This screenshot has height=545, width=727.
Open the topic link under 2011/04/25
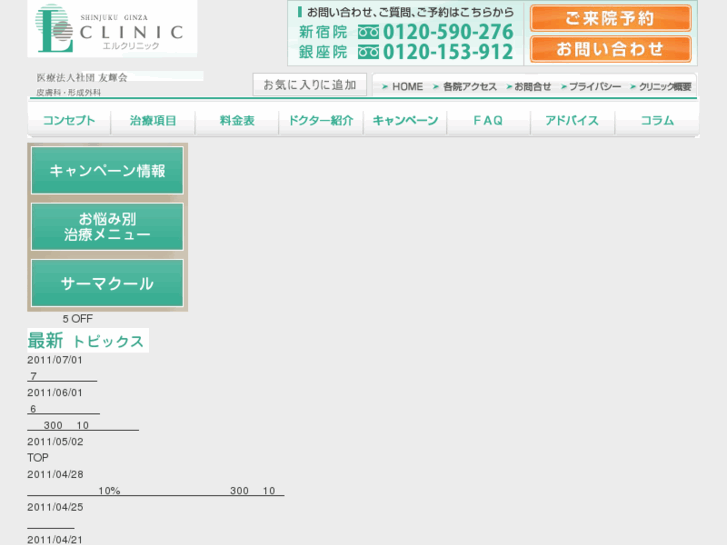(51, 524)
